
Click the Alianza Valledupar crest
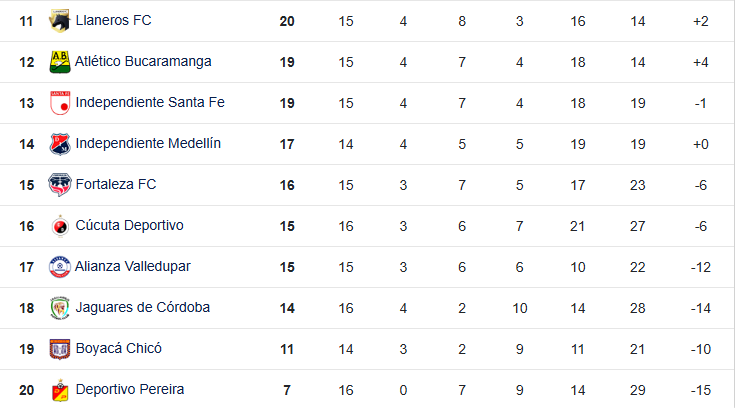(60, 267)
